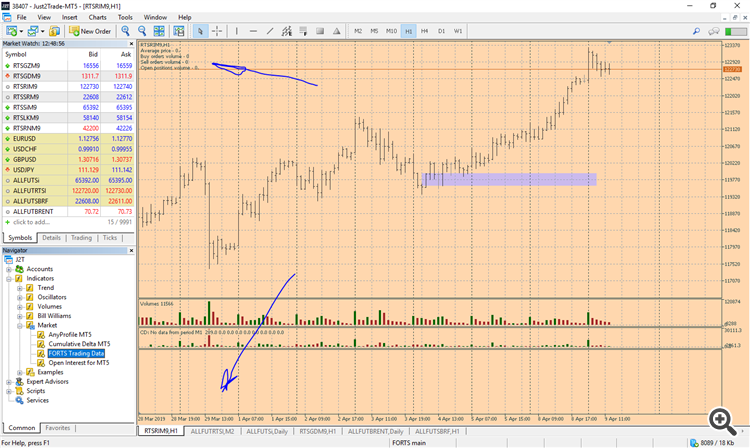Toggle the H1 timeframe button
The height and width of the screenshot is (448, 750).
pyautogui.click(x=408, y=31)
